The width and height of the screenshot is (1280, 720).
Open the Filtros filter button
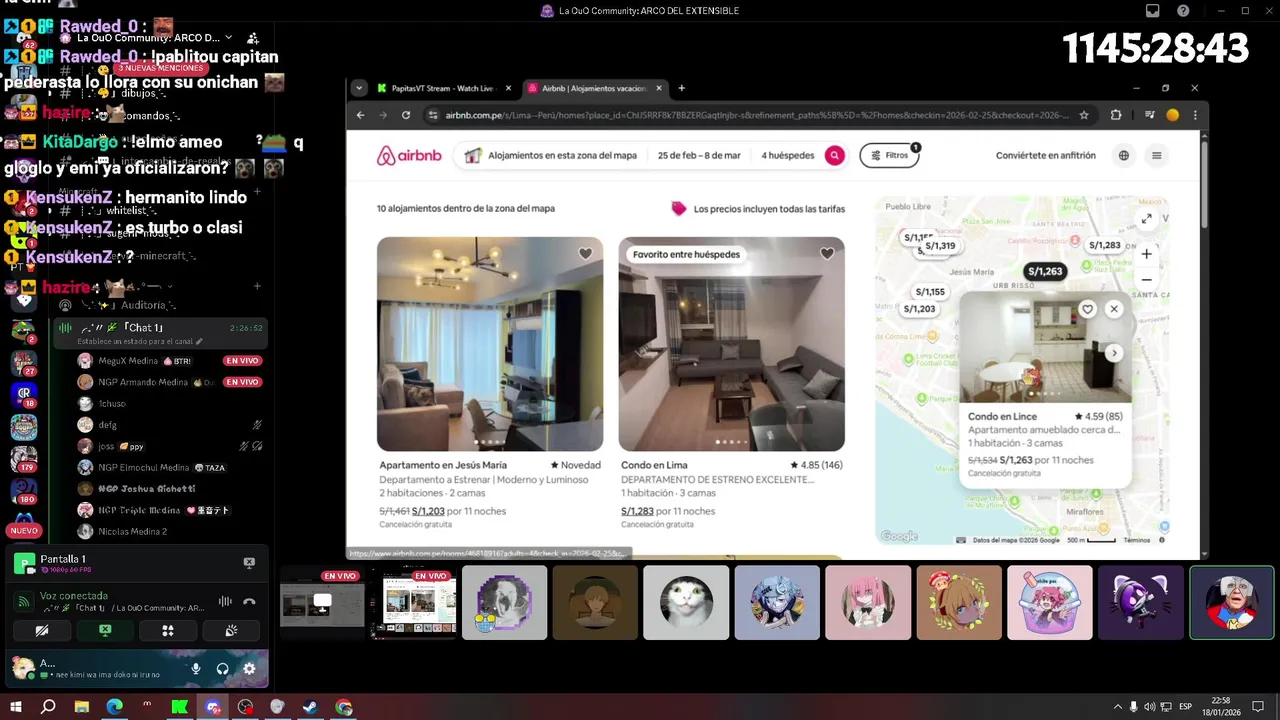click(889, 156)
